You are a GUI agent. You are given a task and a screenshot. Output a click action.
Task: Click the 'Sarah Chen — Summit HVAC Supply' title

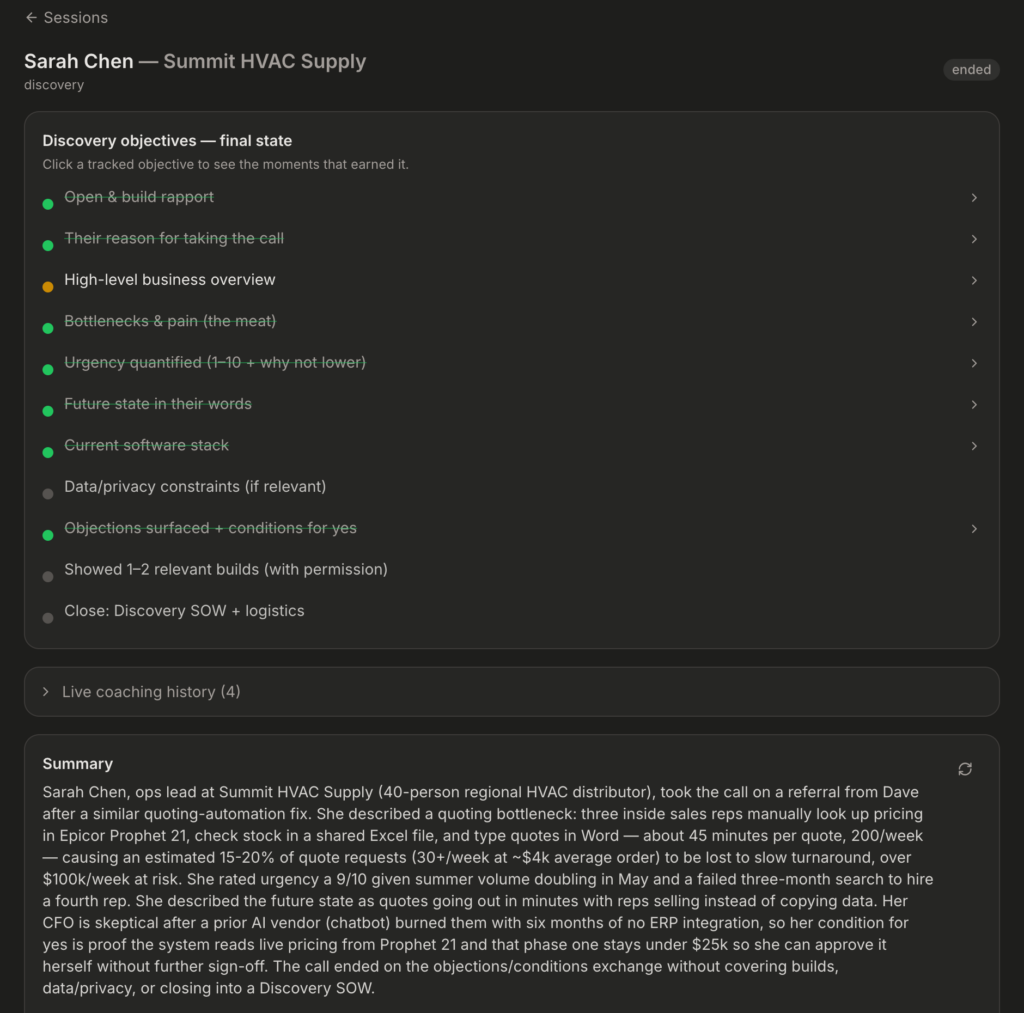pos(195,61)
